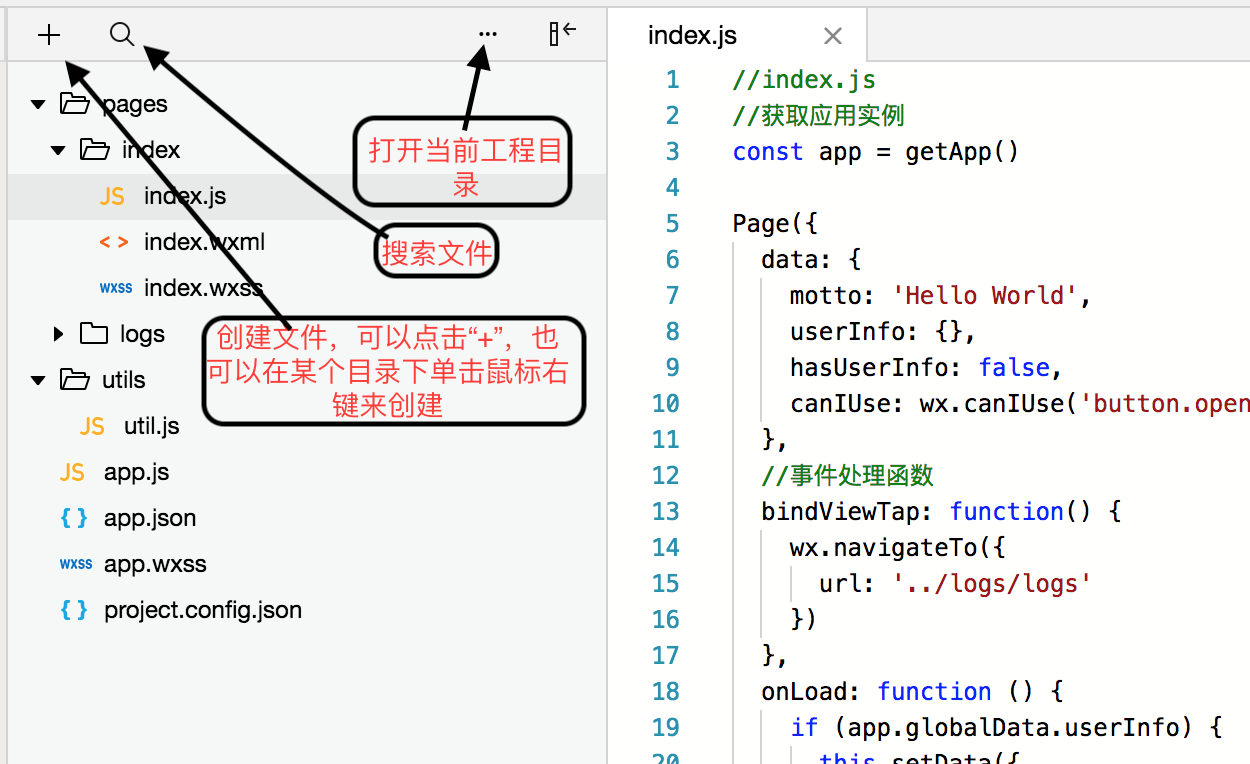
Task: Click 'wx.navigateTo({' in the code
Action: coord(897,547)
